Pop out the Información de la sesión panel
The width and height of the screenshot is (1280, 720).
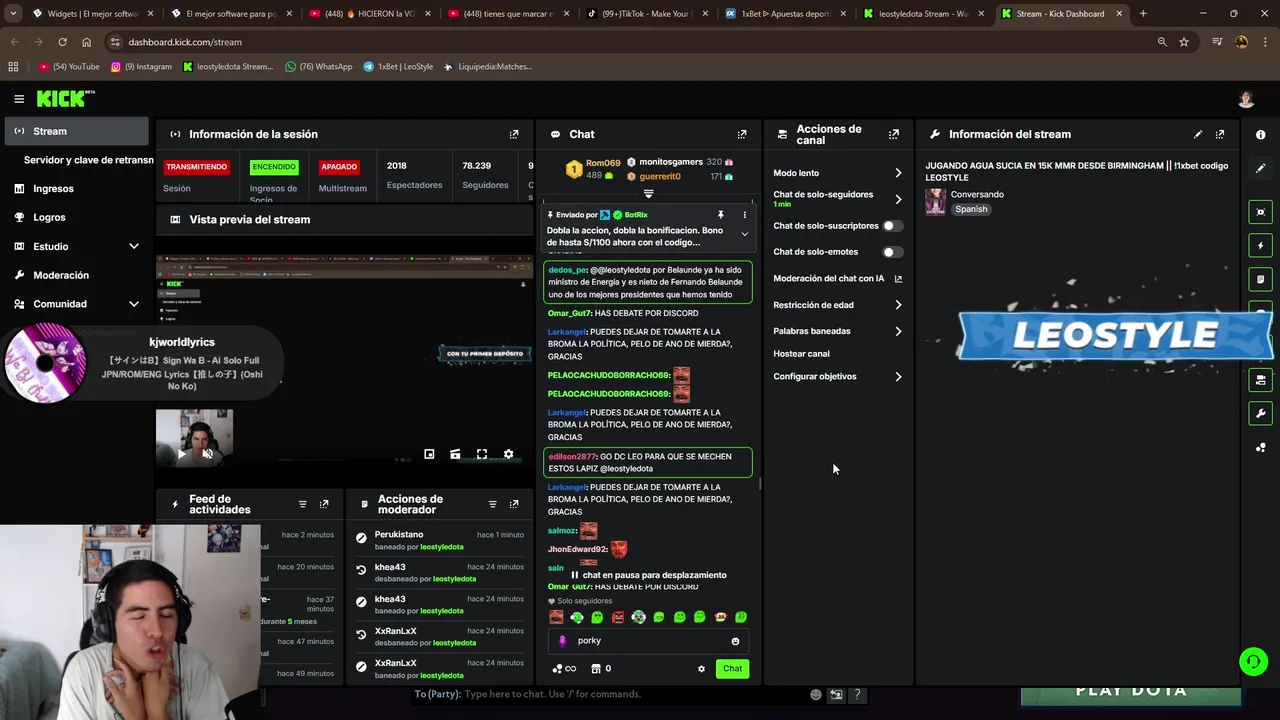(514, 134)
